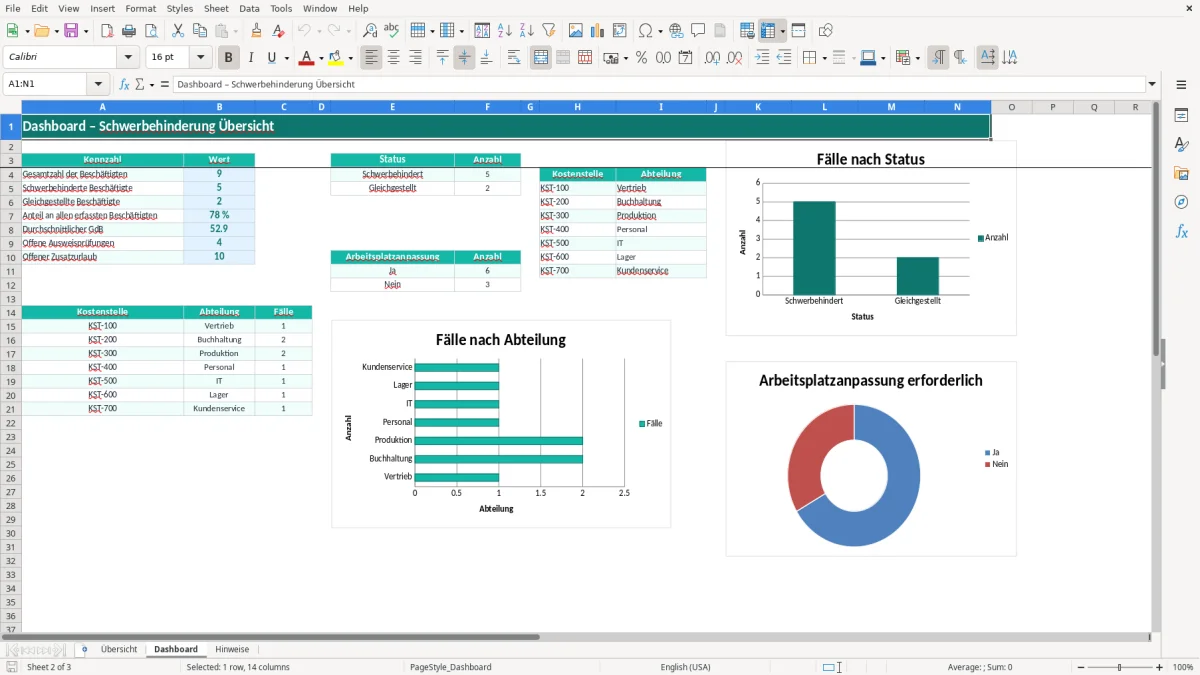1200x675 pixels.
Task: Click the zoom in plus button
Action: point(1159,667)
